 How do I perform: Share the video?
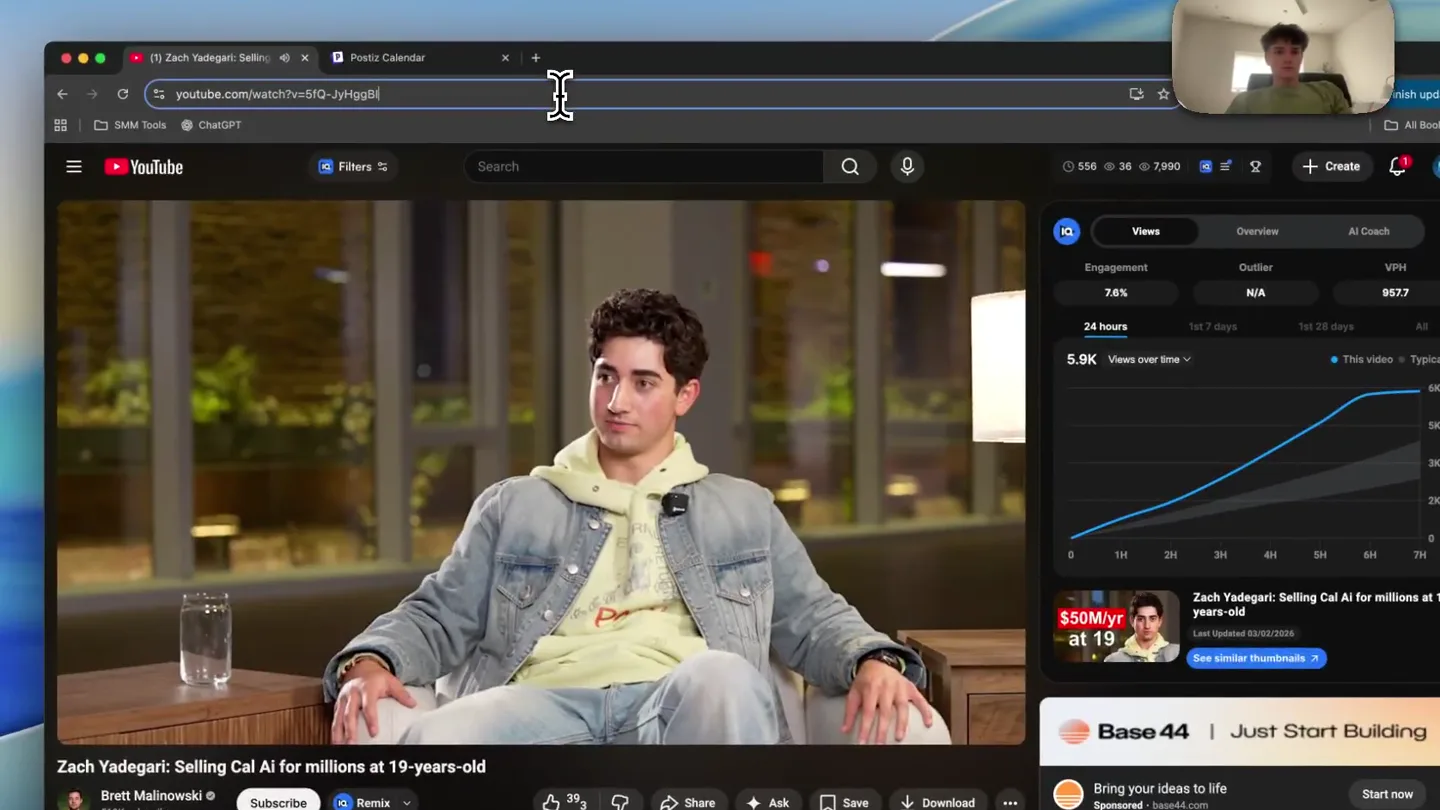(688, 802)
